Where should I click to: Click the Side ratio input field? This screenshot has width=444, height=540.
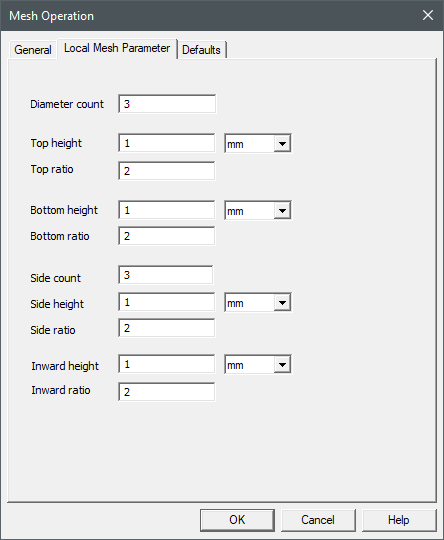[x=167, y=328]
